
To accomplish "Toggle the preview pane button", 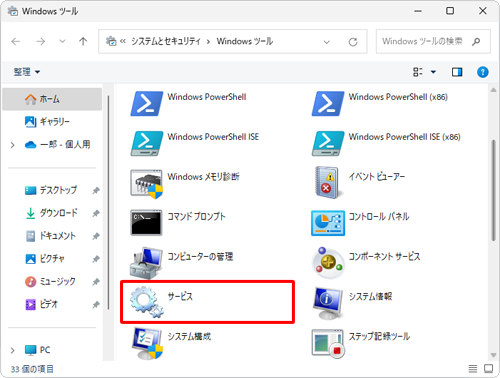I will click(x=457, y=72).
